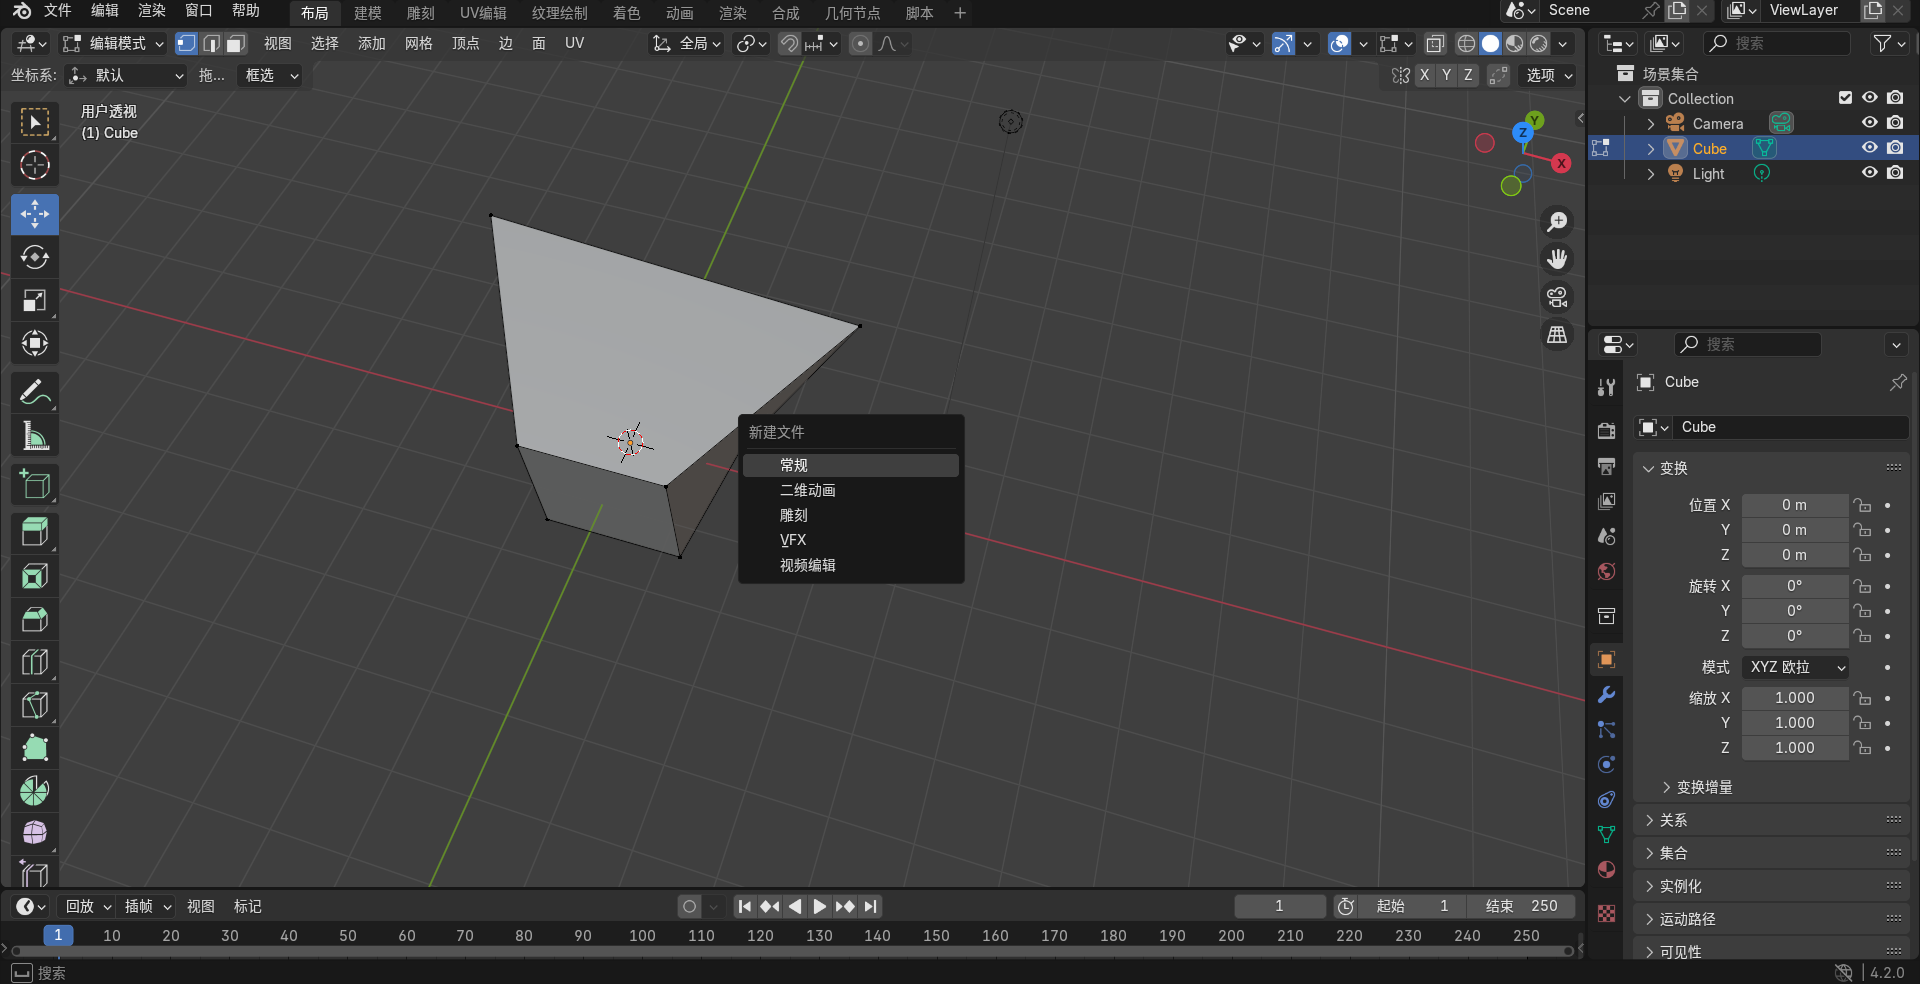The width and height of the screenshot is (1920, 984).
Task: Open the Box Select drag dropdown
Action: point(269,75)
